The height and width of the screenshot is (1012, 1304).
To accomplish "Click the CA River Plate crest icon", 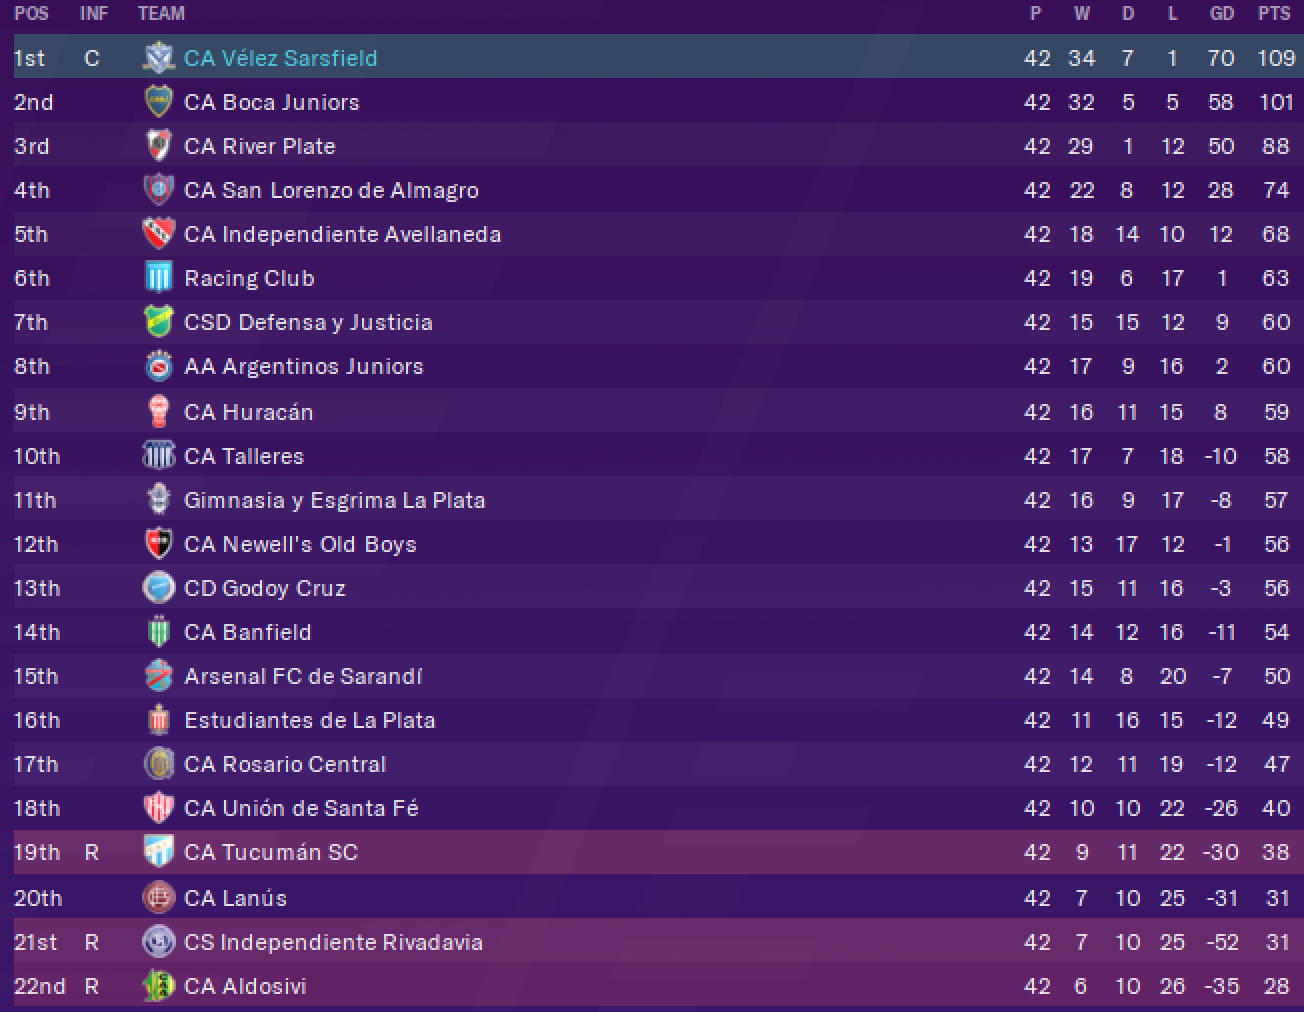I will [x=158, y=146].
